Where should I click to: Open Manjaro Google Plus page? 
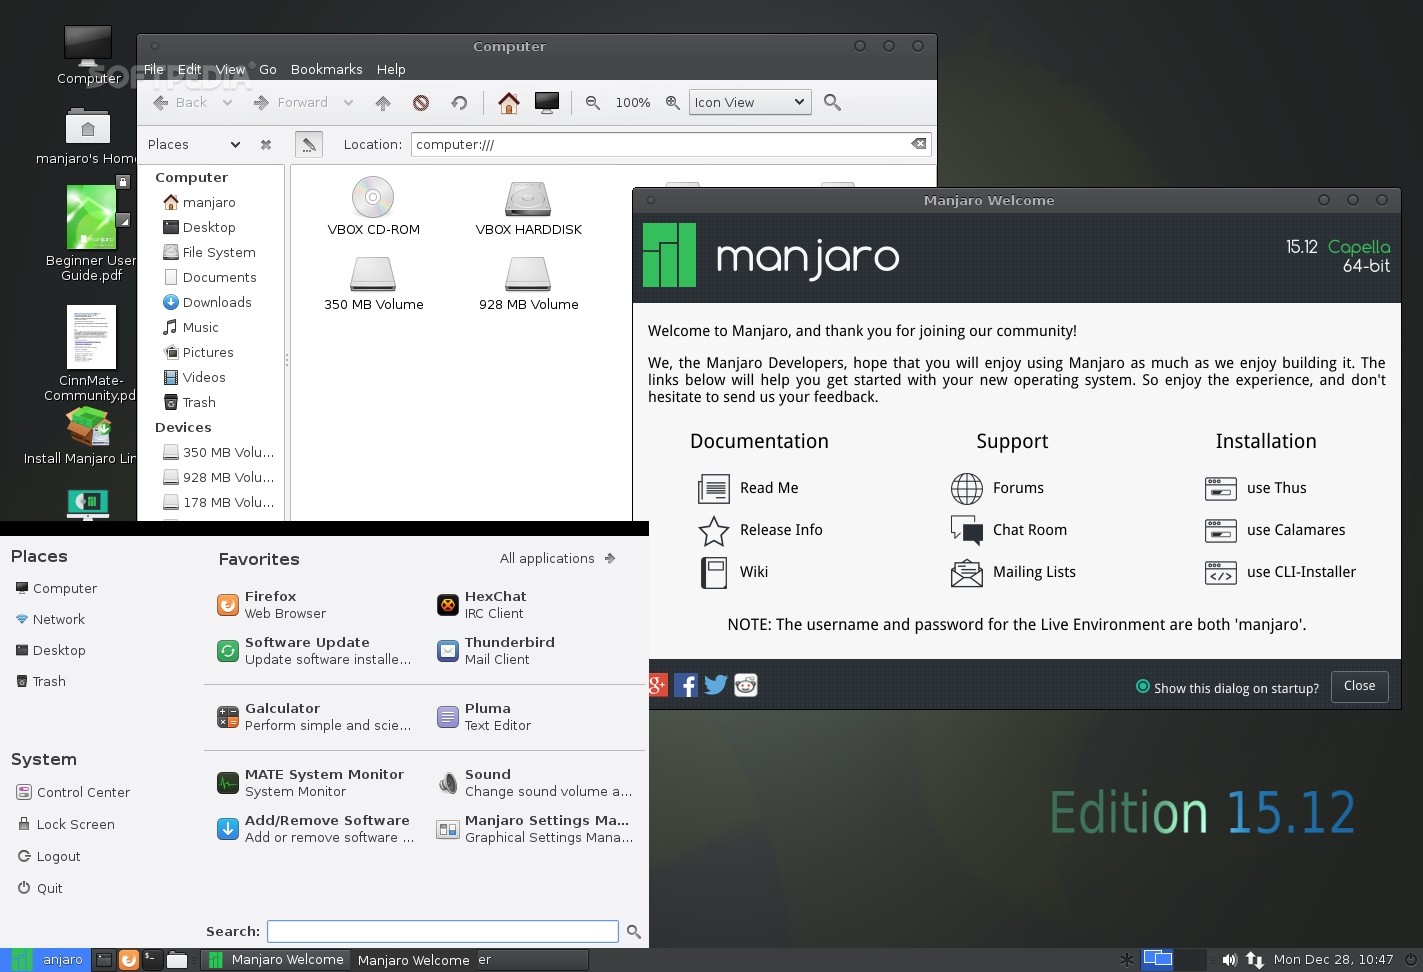pyautogui.click(x=658, y=685)
